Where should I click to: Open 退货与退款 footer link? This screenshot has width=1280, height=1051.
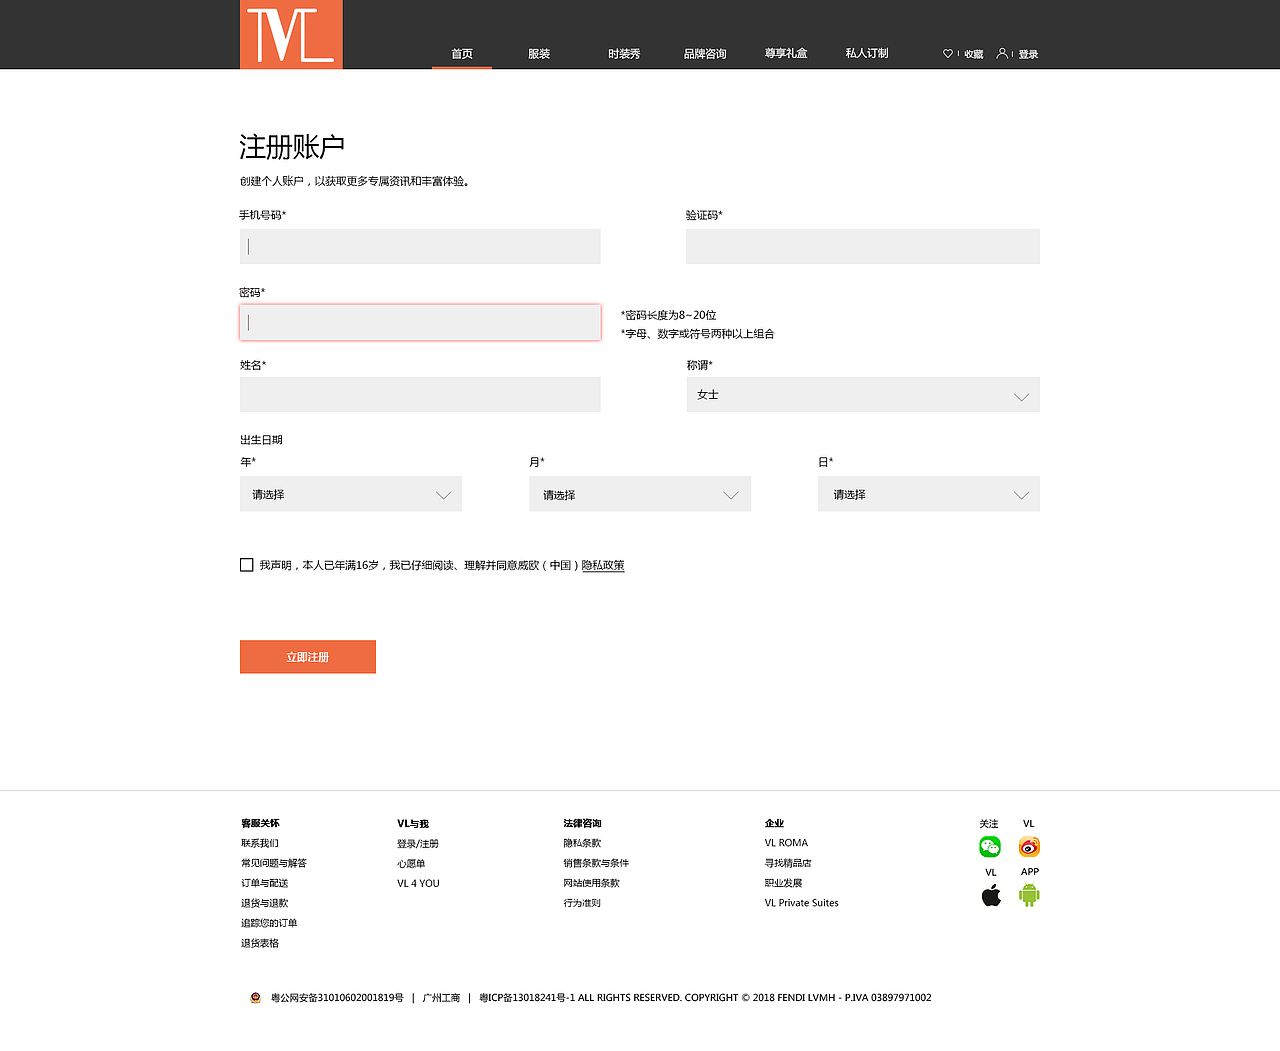pos(265,903)
